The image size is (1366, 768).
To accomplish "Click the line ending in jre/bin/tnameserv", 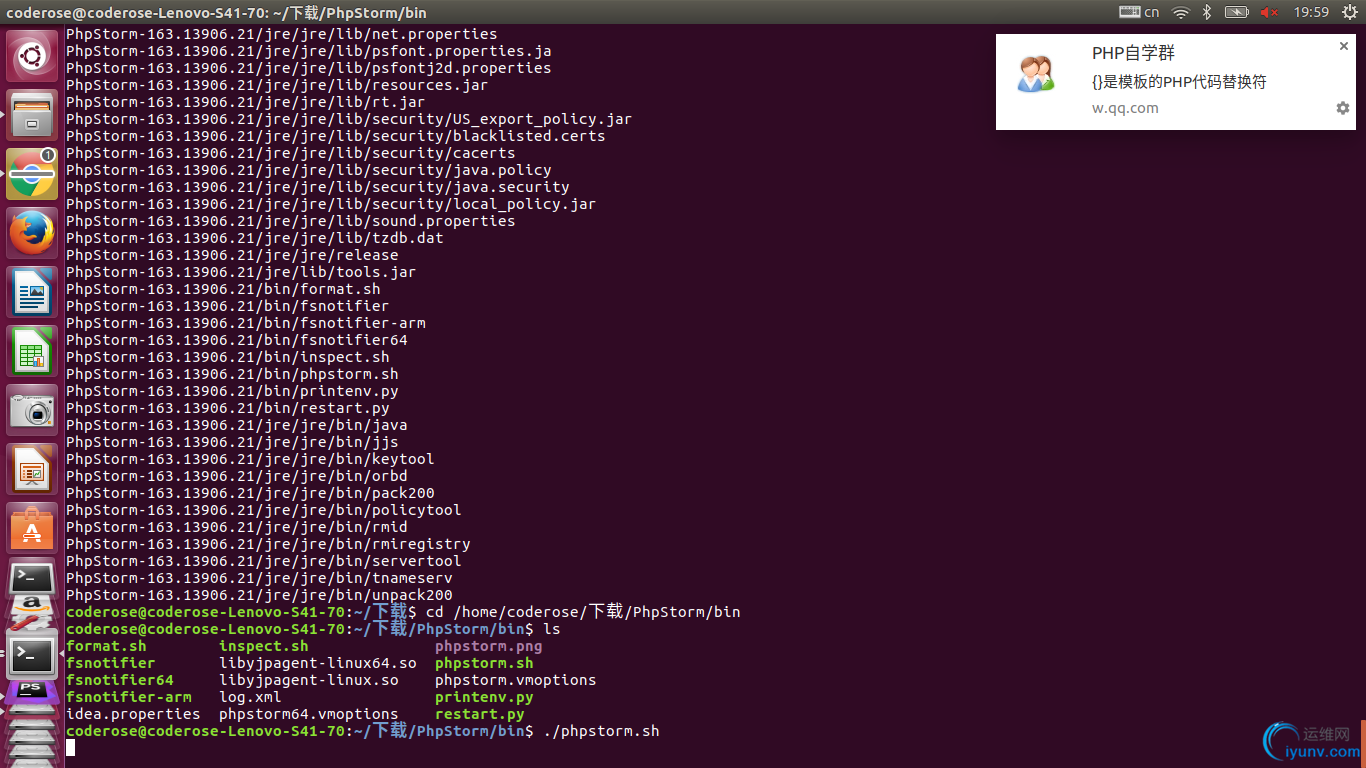I will [260, 578].
